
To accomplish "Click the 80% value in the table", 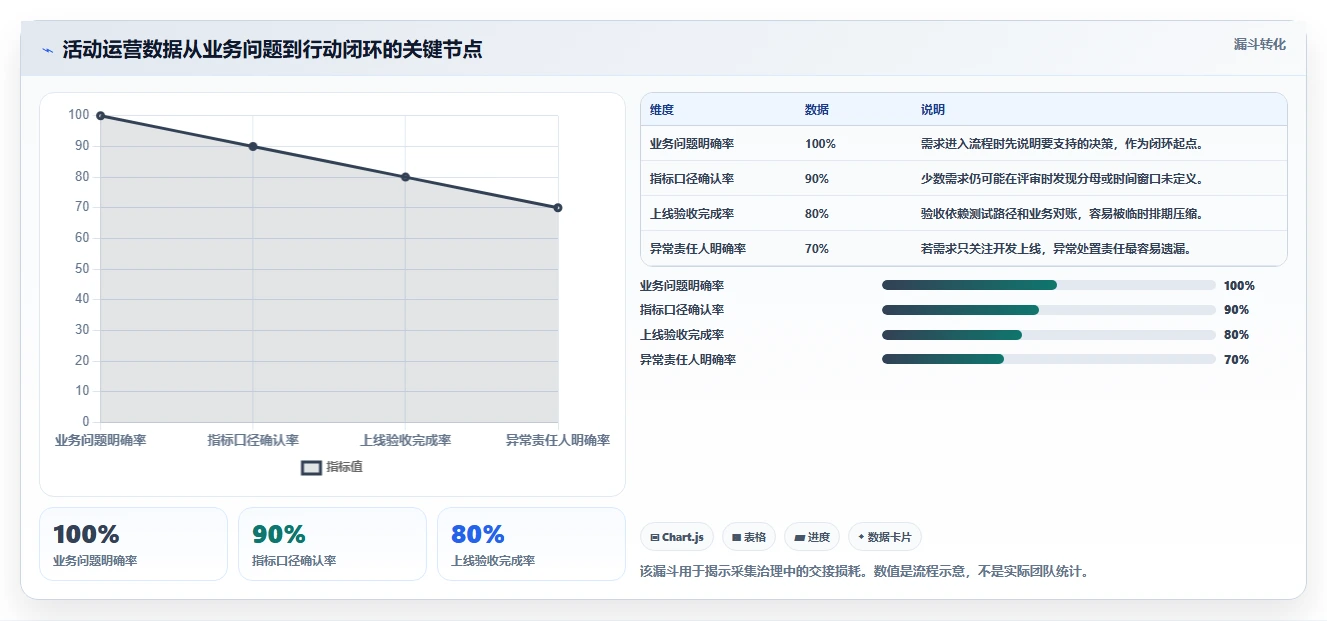I will pos(817,214).
